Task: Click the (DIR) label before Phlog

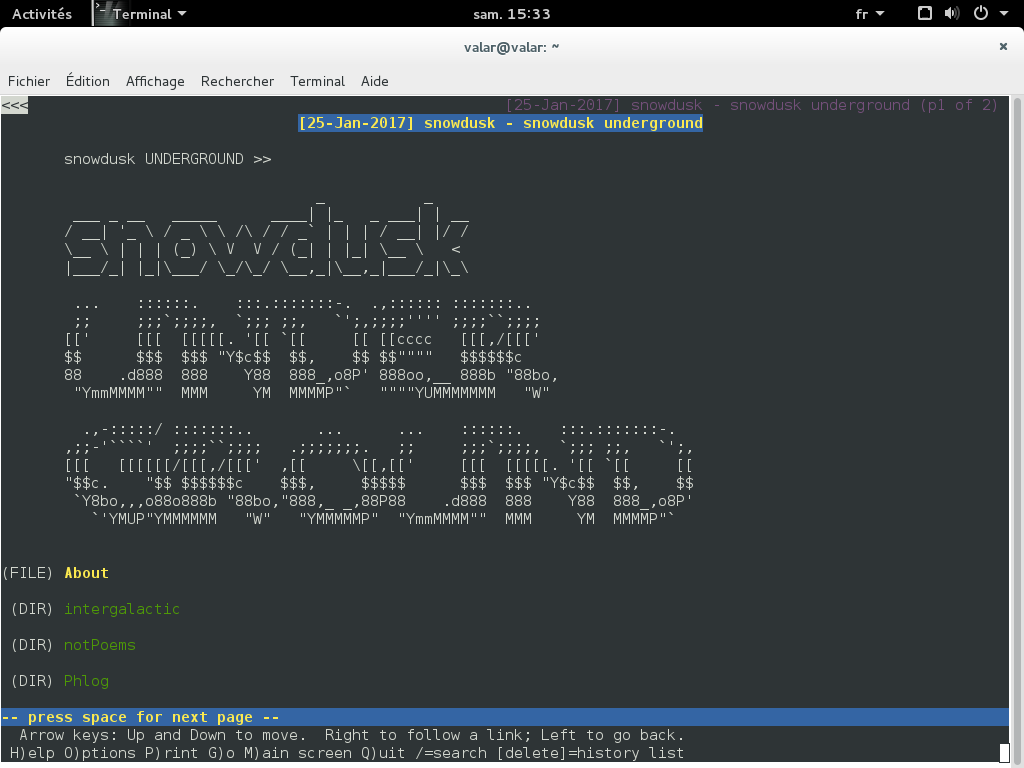Action: coord(32,680)
